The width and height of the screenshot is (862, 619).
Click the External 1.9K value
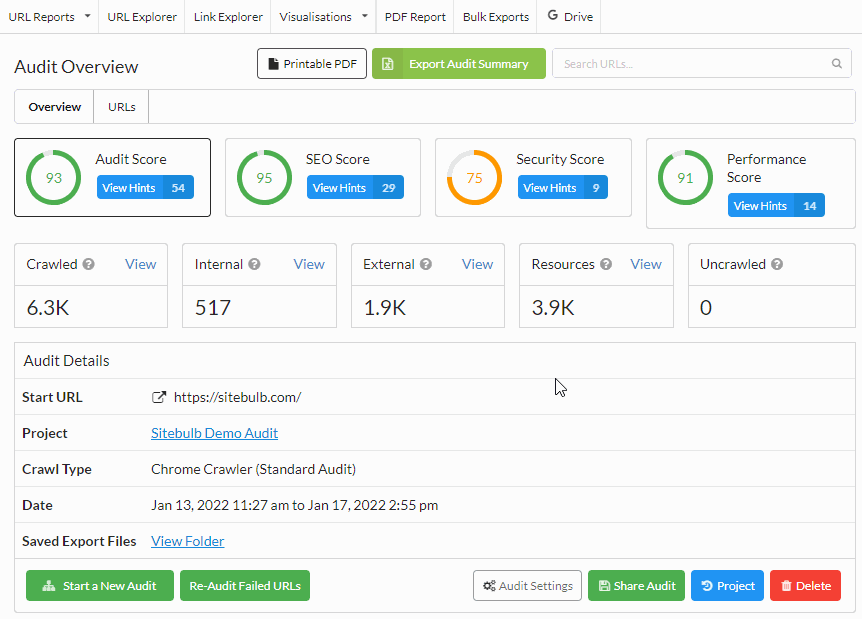(x=385, y=308)
